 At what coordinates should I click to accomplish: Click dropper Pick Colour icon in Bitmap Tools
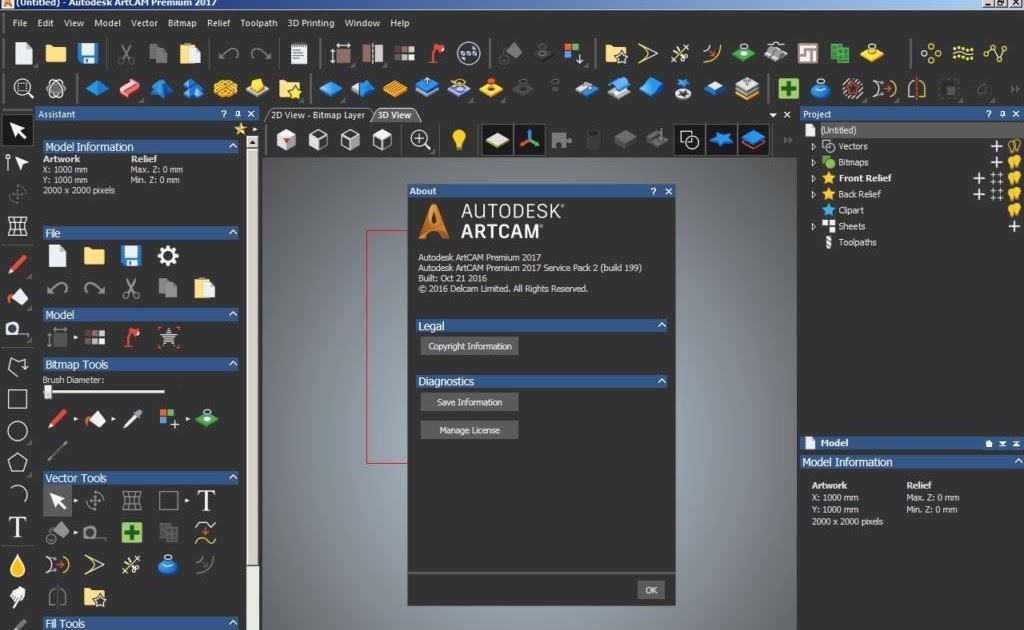133,418
